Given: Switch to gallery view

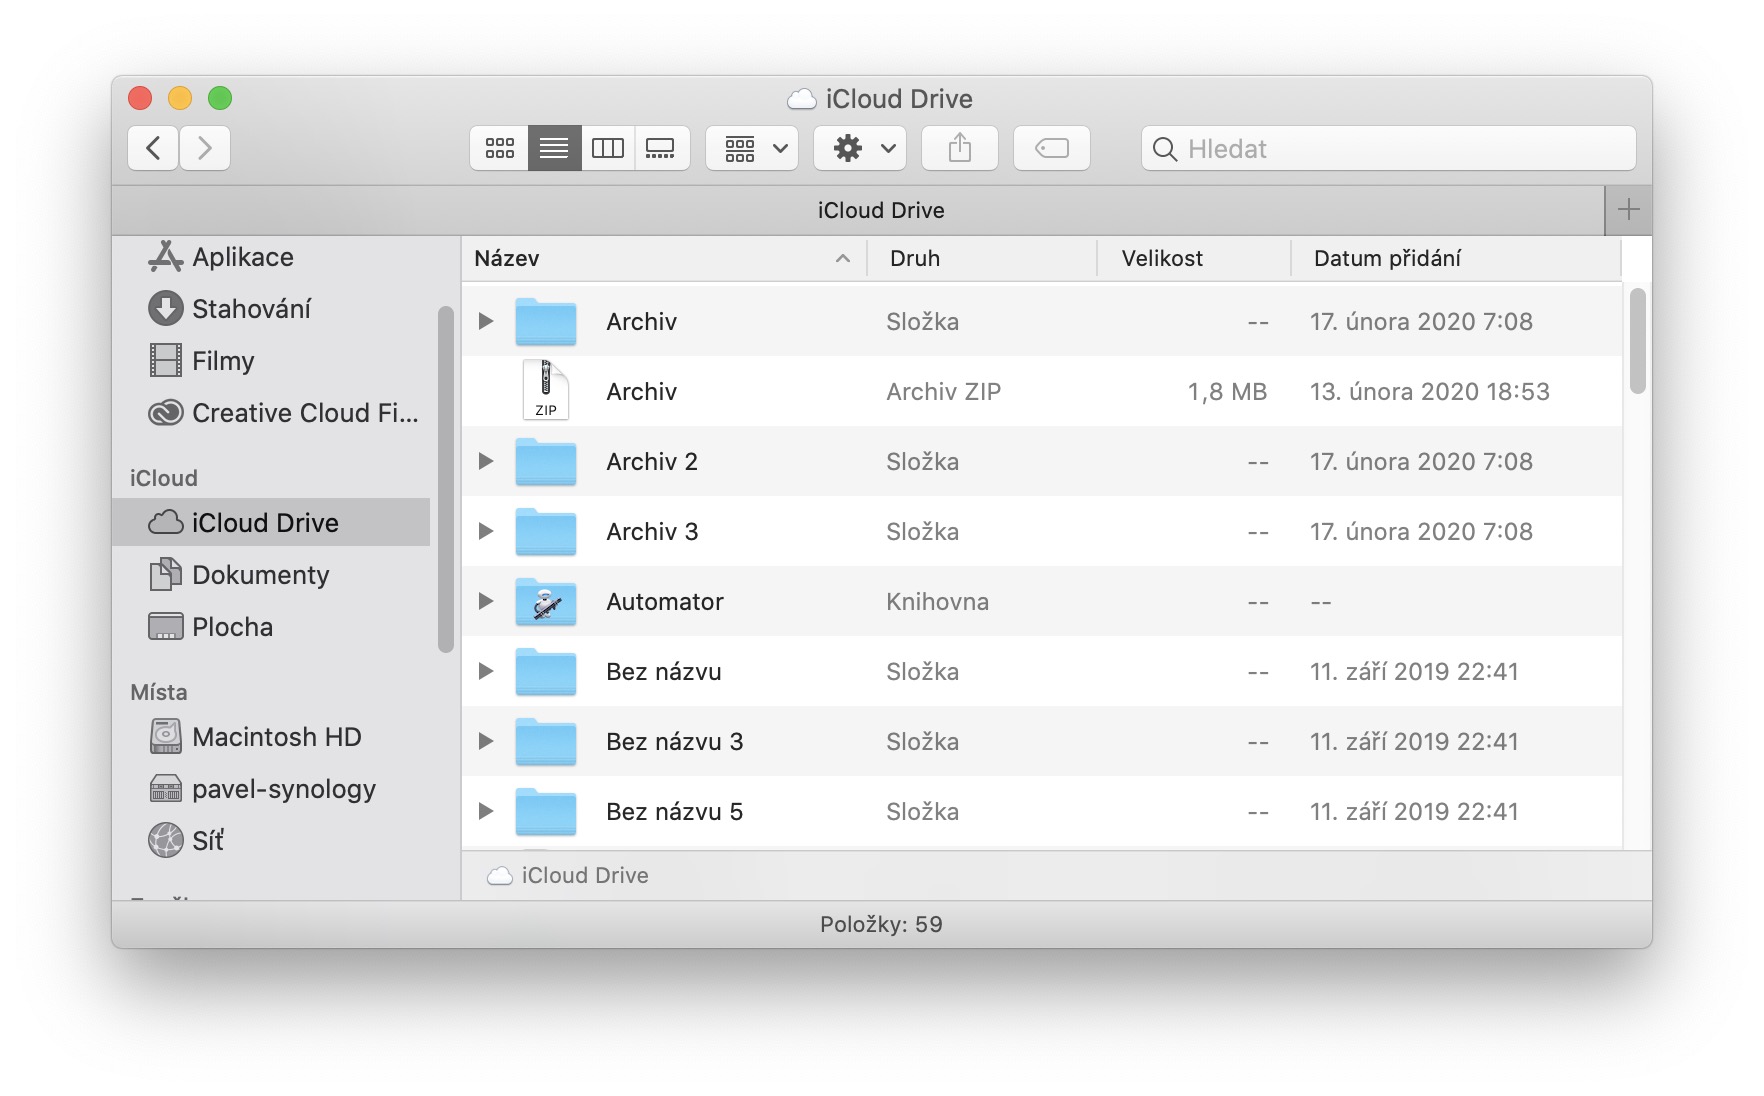Looking at the screenshot, I should coord(661,148).
